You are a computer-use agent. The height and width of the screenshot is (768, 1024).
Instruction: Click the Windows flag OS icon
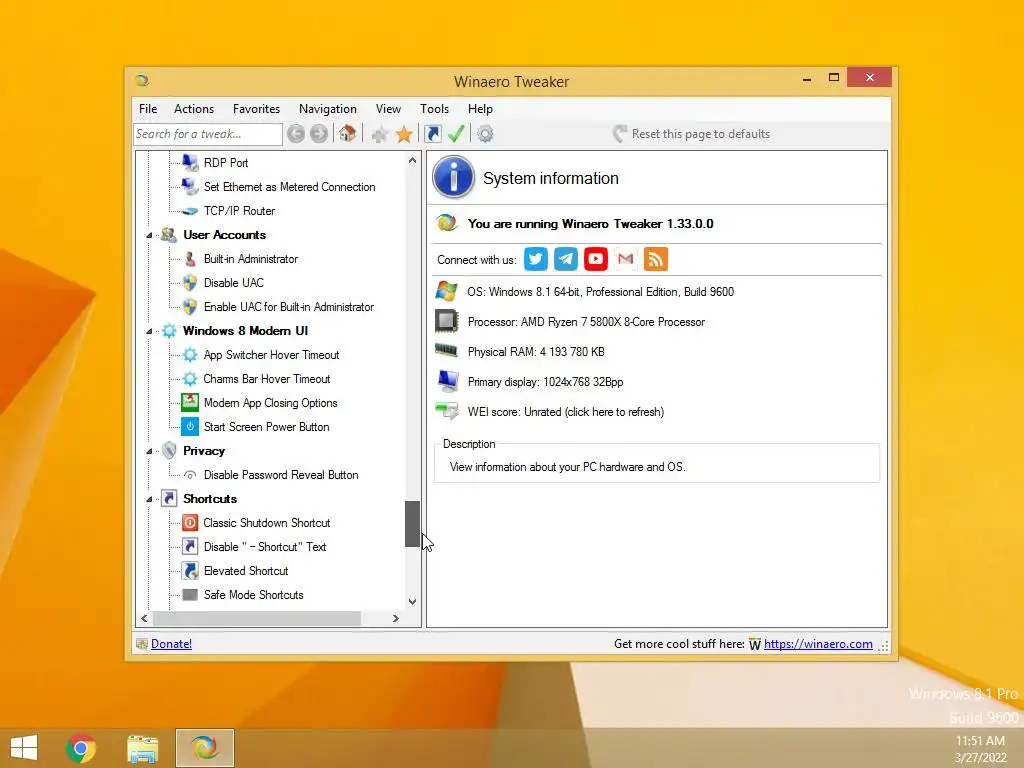coord(447,291)
